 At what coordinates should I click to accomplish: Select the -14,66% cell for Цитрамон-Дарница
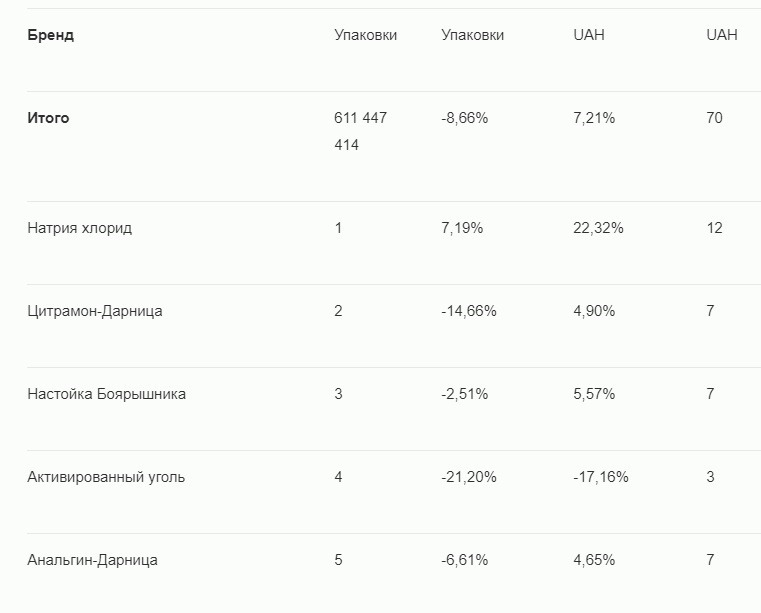pos(469,311)
